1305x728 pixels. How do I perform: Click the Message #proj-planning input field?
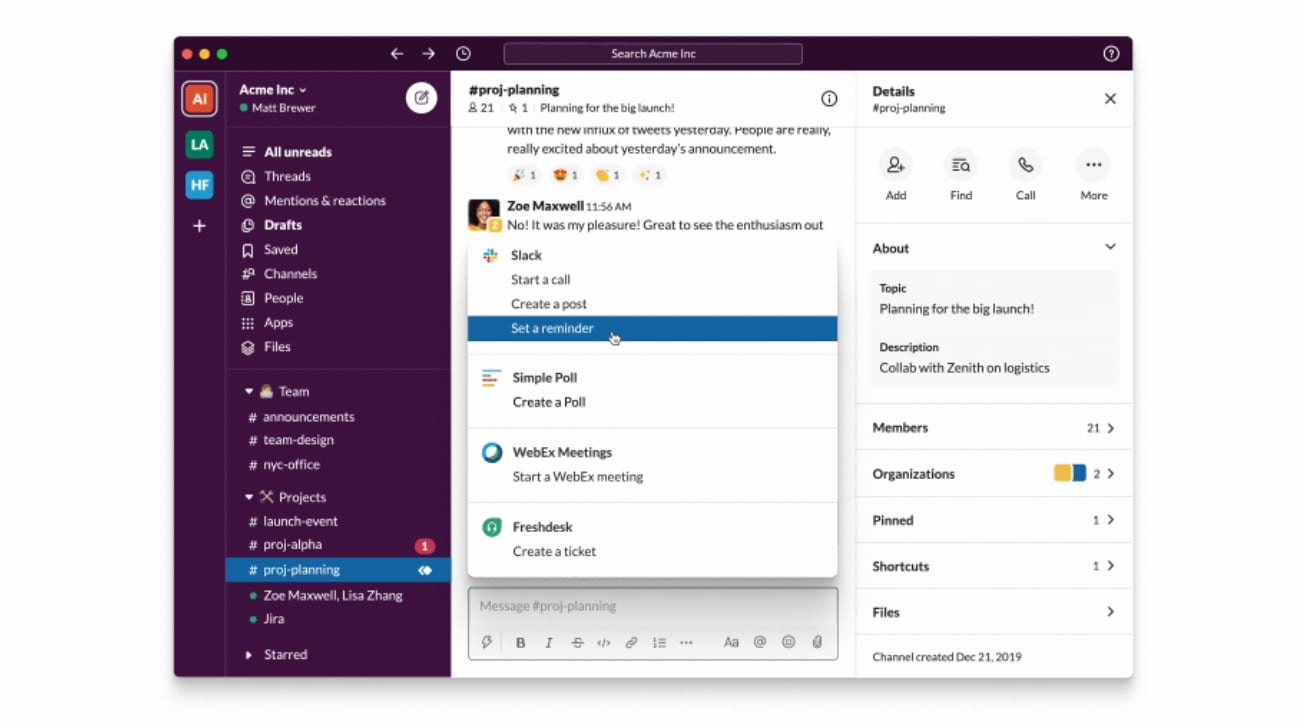[651, 605]
